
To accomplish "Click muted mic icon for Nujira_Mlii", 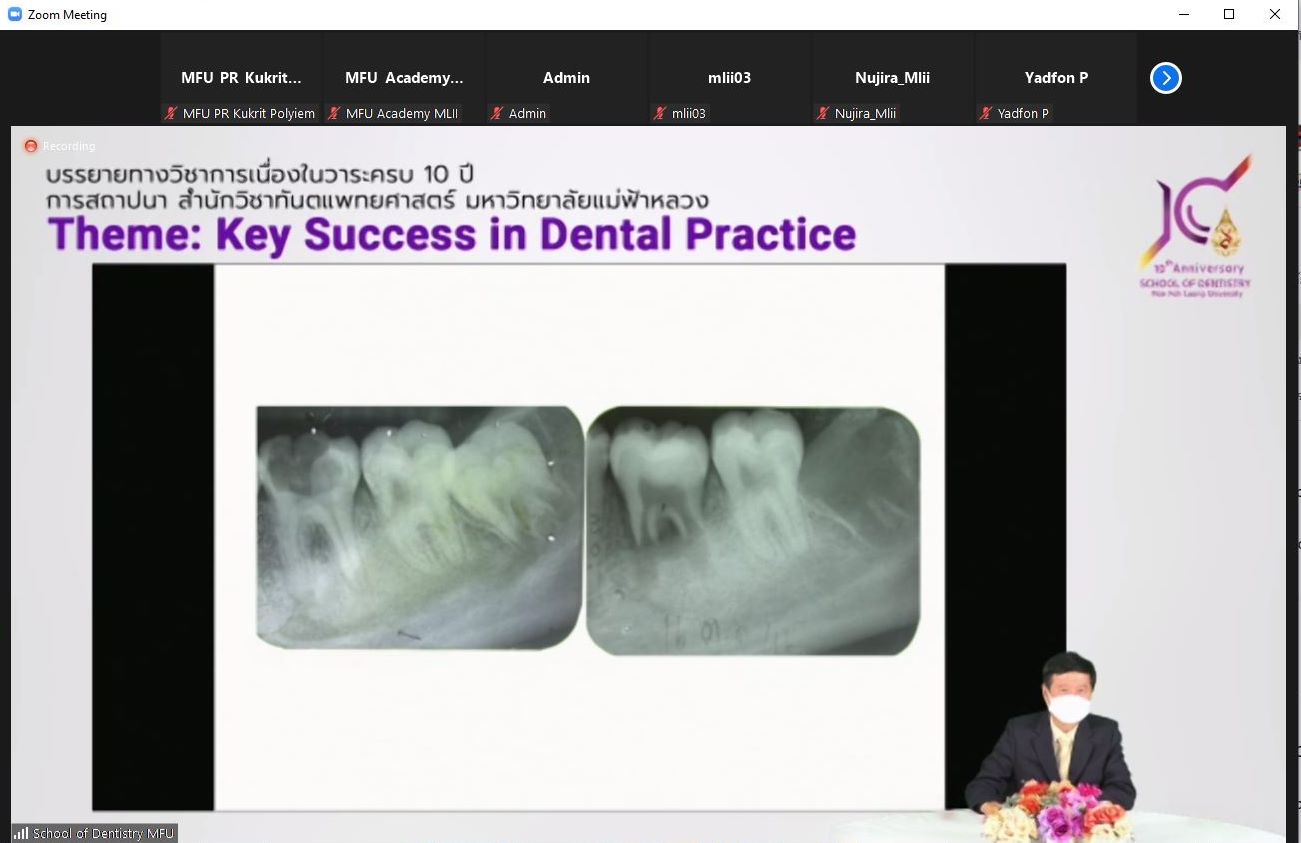I will [x=823, y=114].
